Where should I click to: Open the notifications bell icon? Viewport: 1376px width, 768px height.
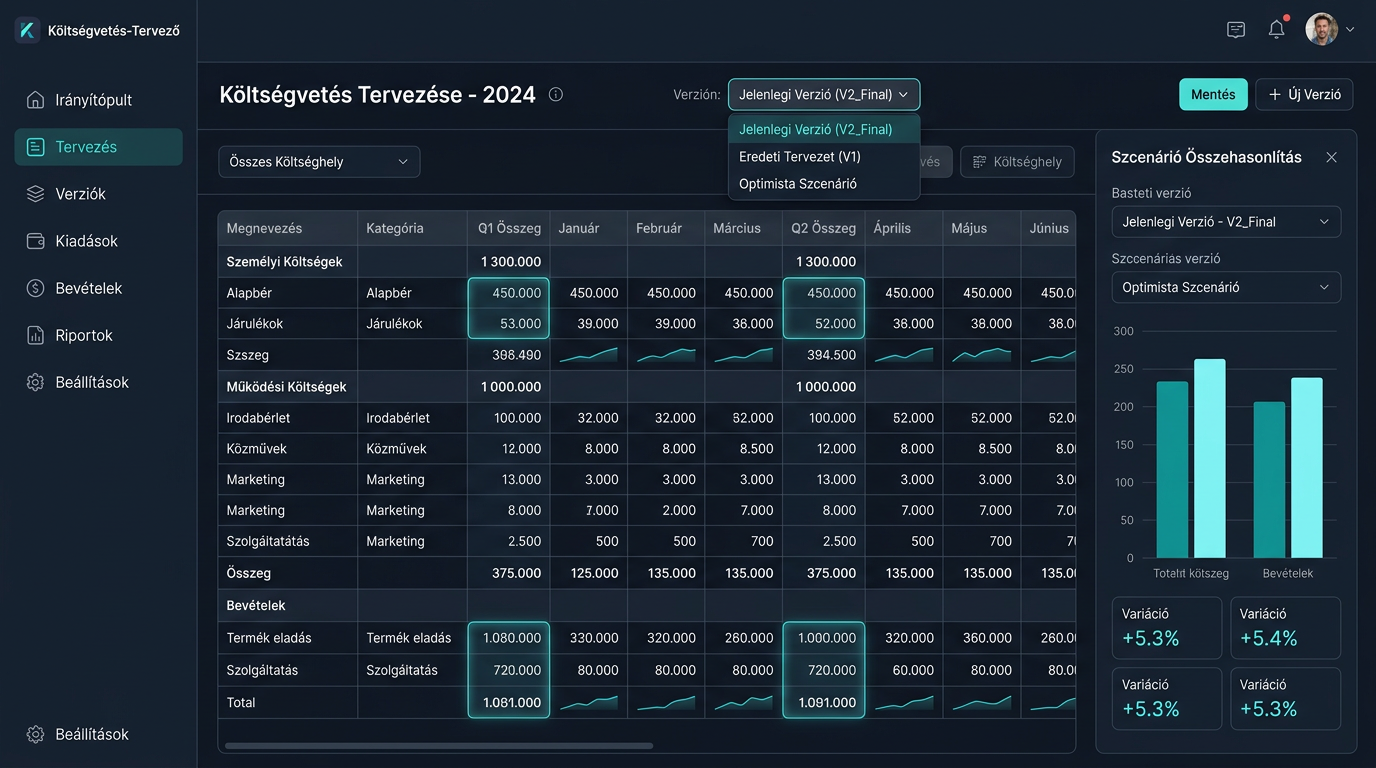tap(1277, 30)
